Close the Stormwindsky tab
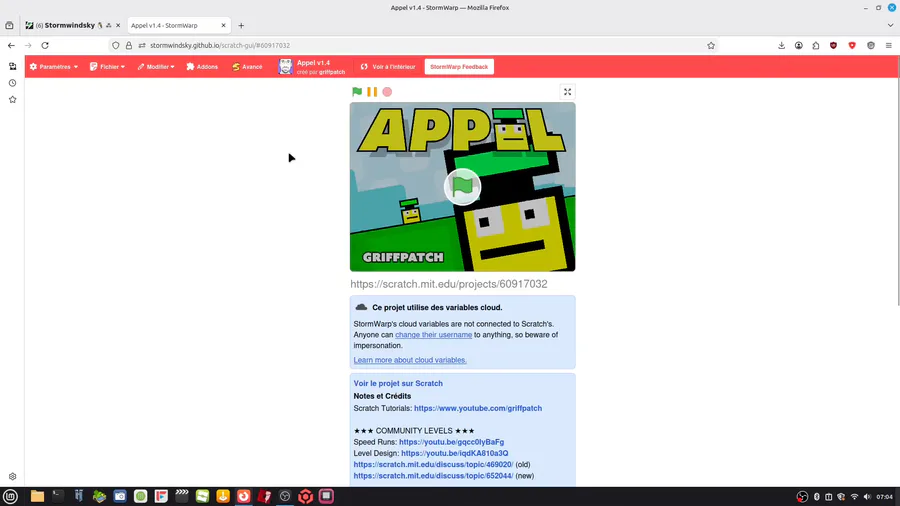The image size is (900, 506). 118,25
